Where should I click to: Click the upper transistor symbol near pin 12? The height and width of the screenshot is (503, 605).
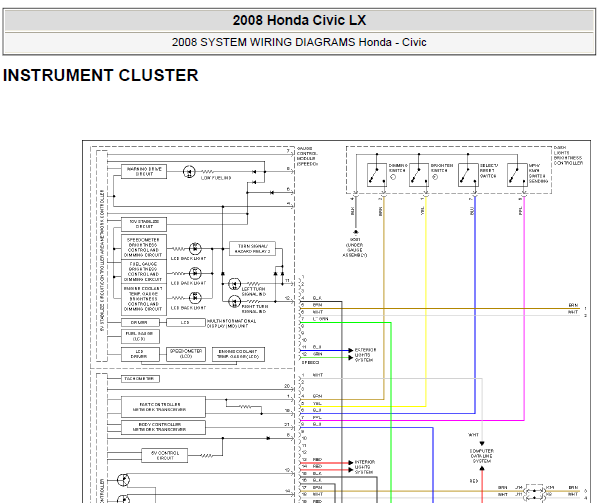click(123, 480)
